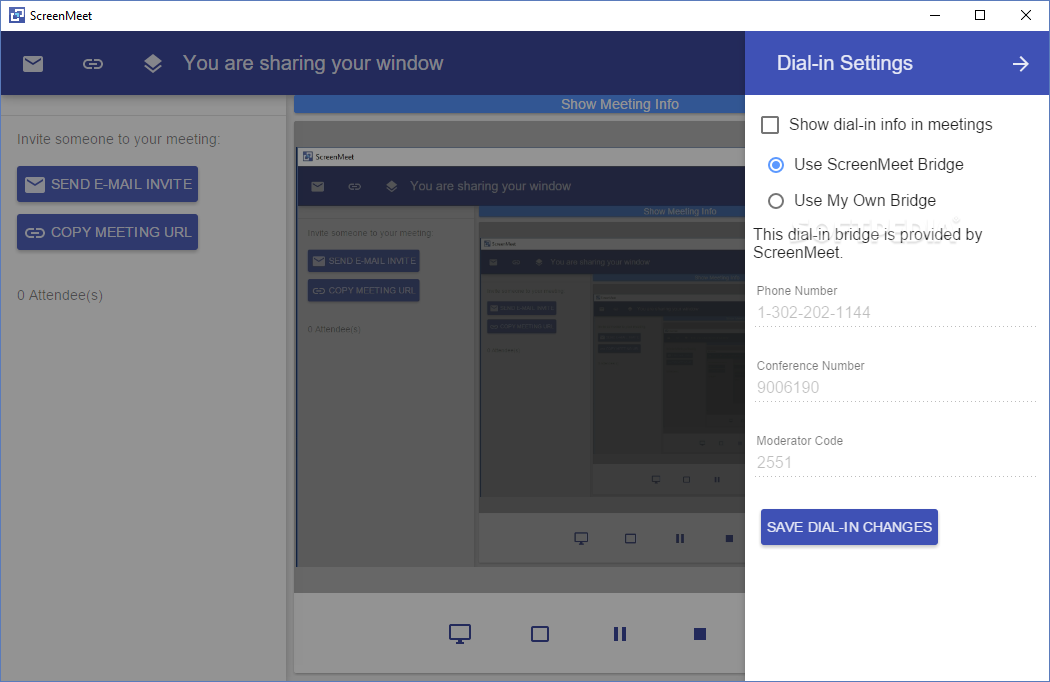
Task: Close the ScreenMeet window
Action: pyautogui.click(x=1025, y=15)
